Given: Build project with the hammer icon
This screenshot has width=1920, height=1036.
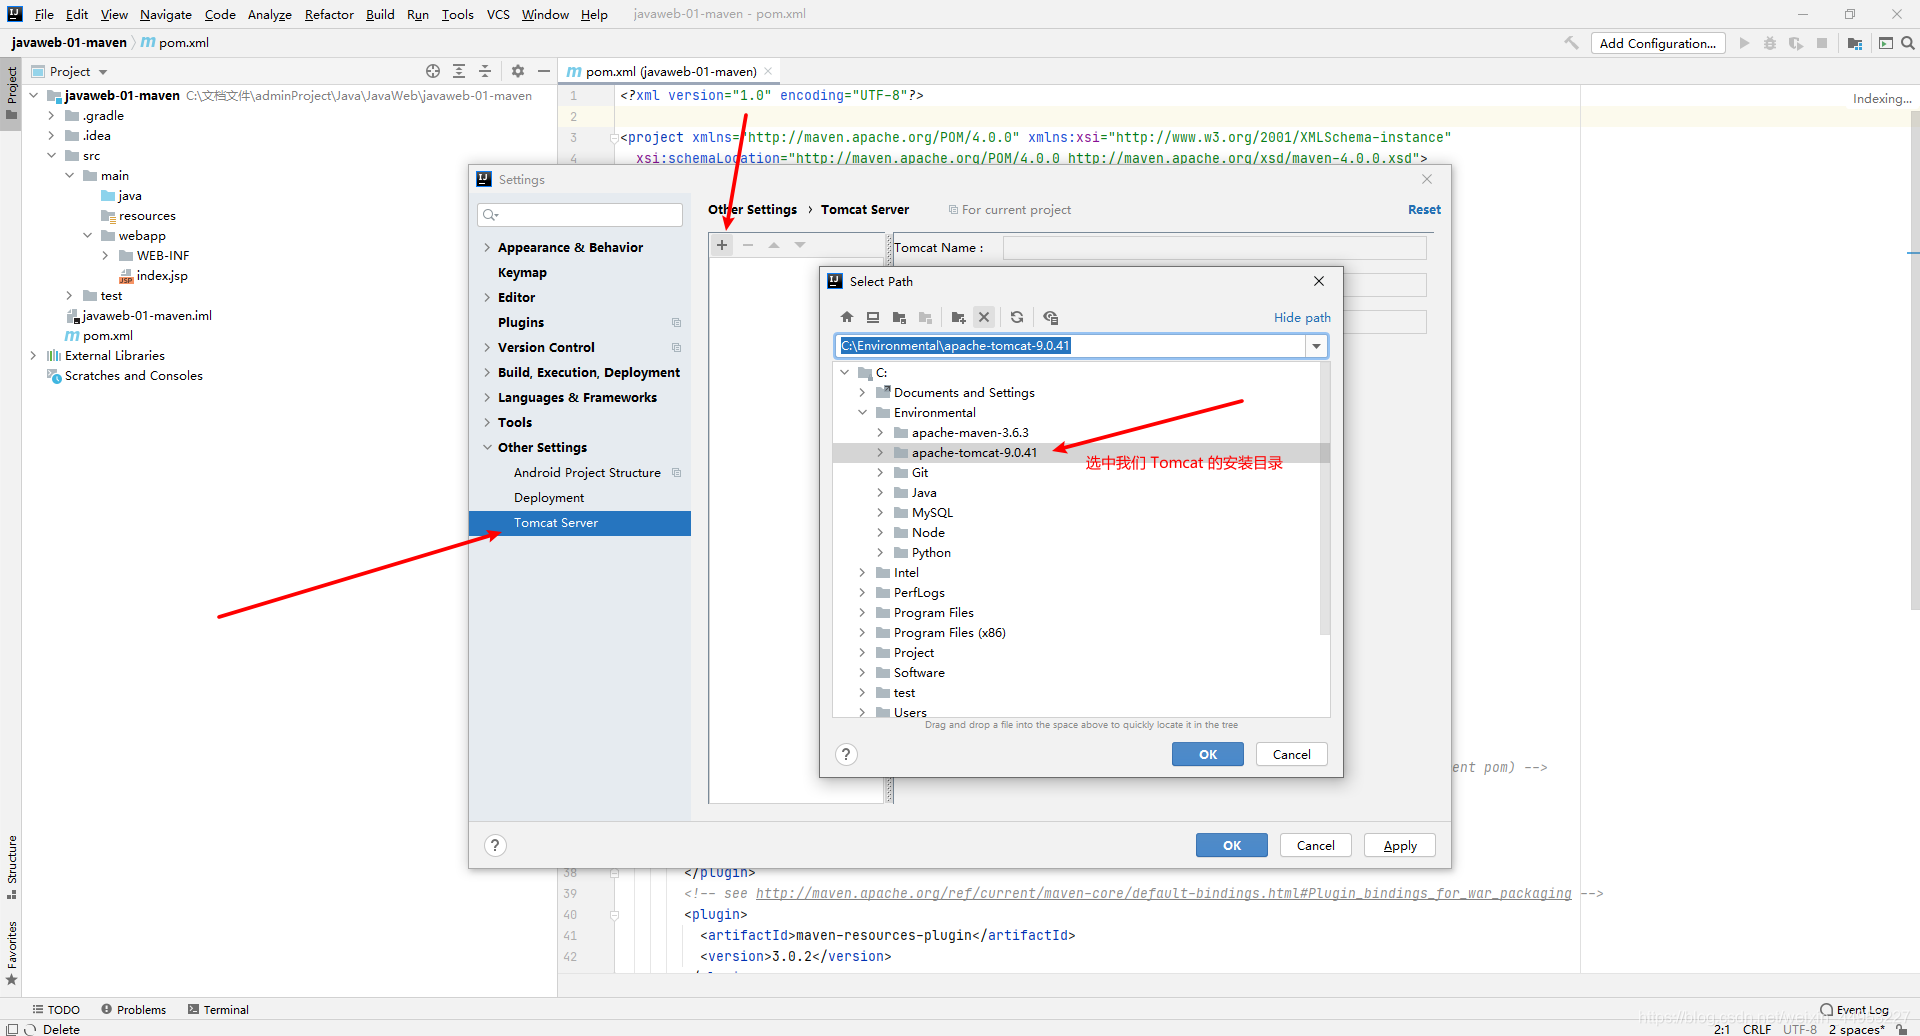Looking at the screenshot, I should pos(1572,43).
